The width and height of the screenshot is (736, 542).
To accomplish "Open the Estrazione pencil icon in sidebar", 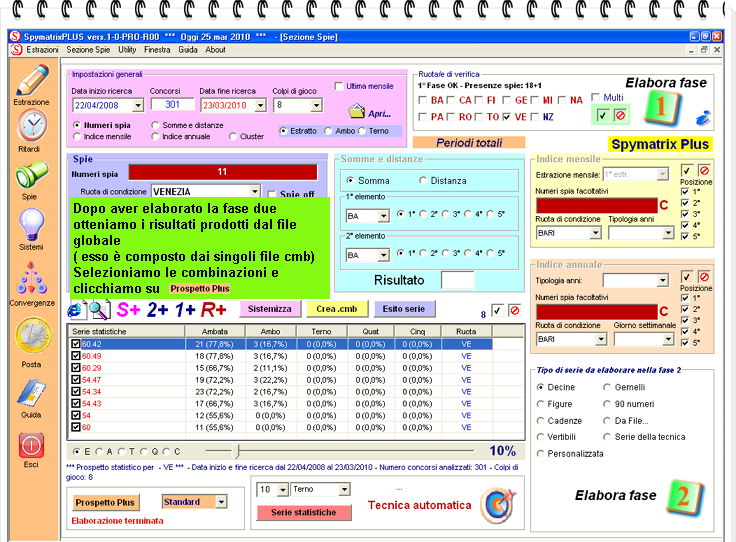I will click(32, 80).
